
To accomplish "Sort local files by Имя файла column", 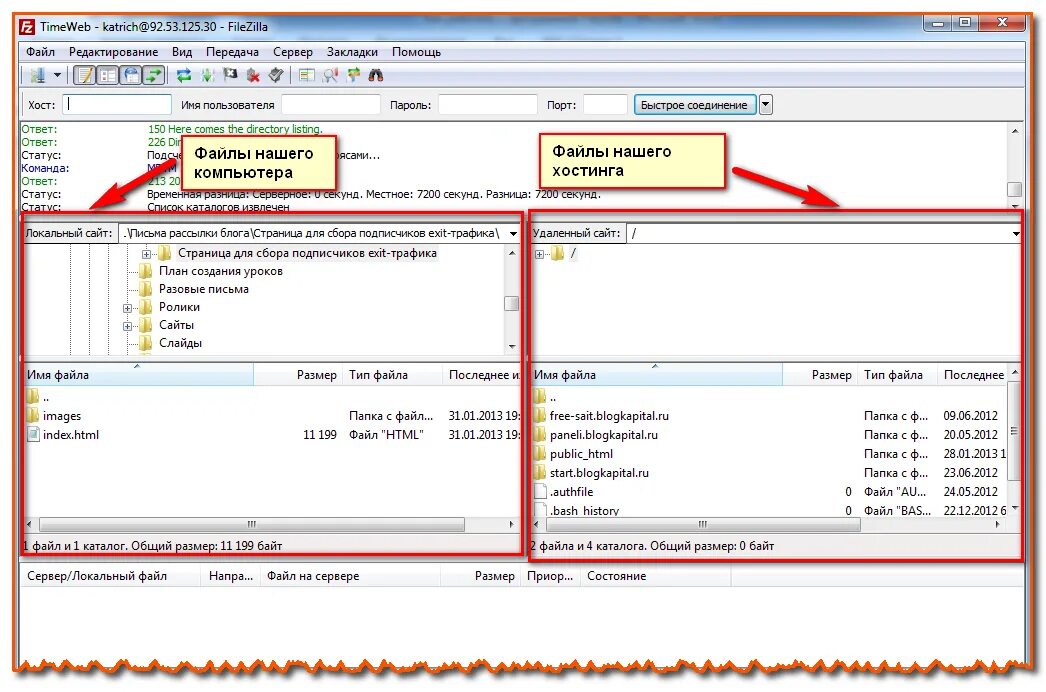I will [139, 375].
